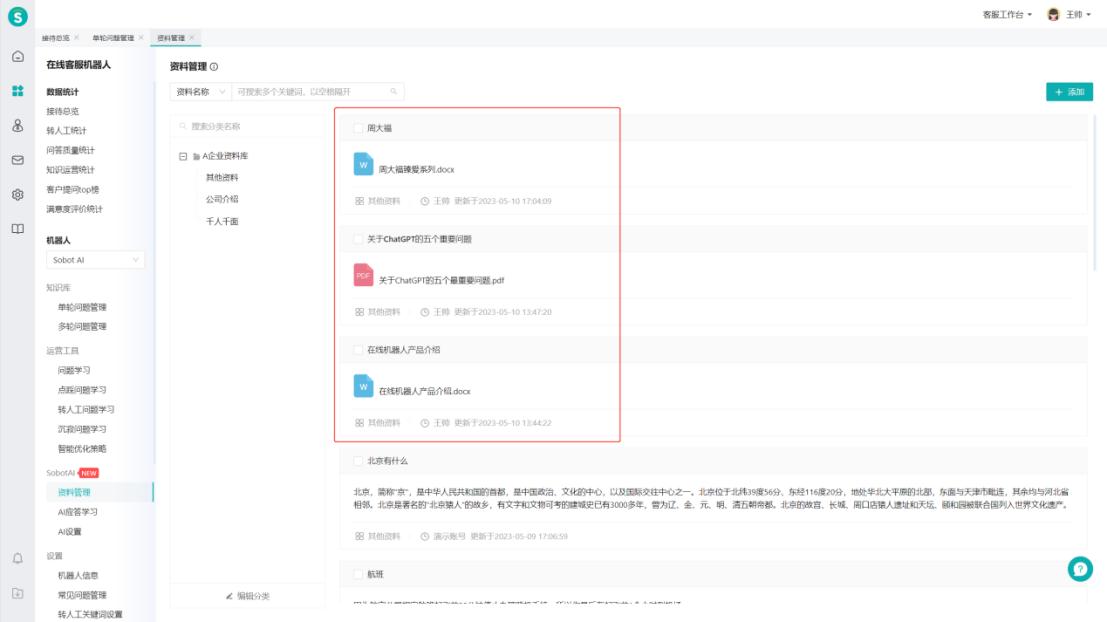The image size is (1107, 622).
Task: Expand the Sobot AI robot selector
Action: click(95, 260)
